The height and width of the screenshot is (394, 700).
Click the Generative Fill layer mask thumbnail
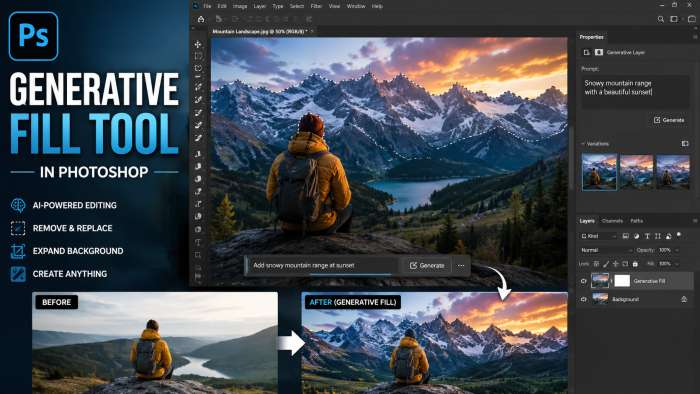point(622,281)
